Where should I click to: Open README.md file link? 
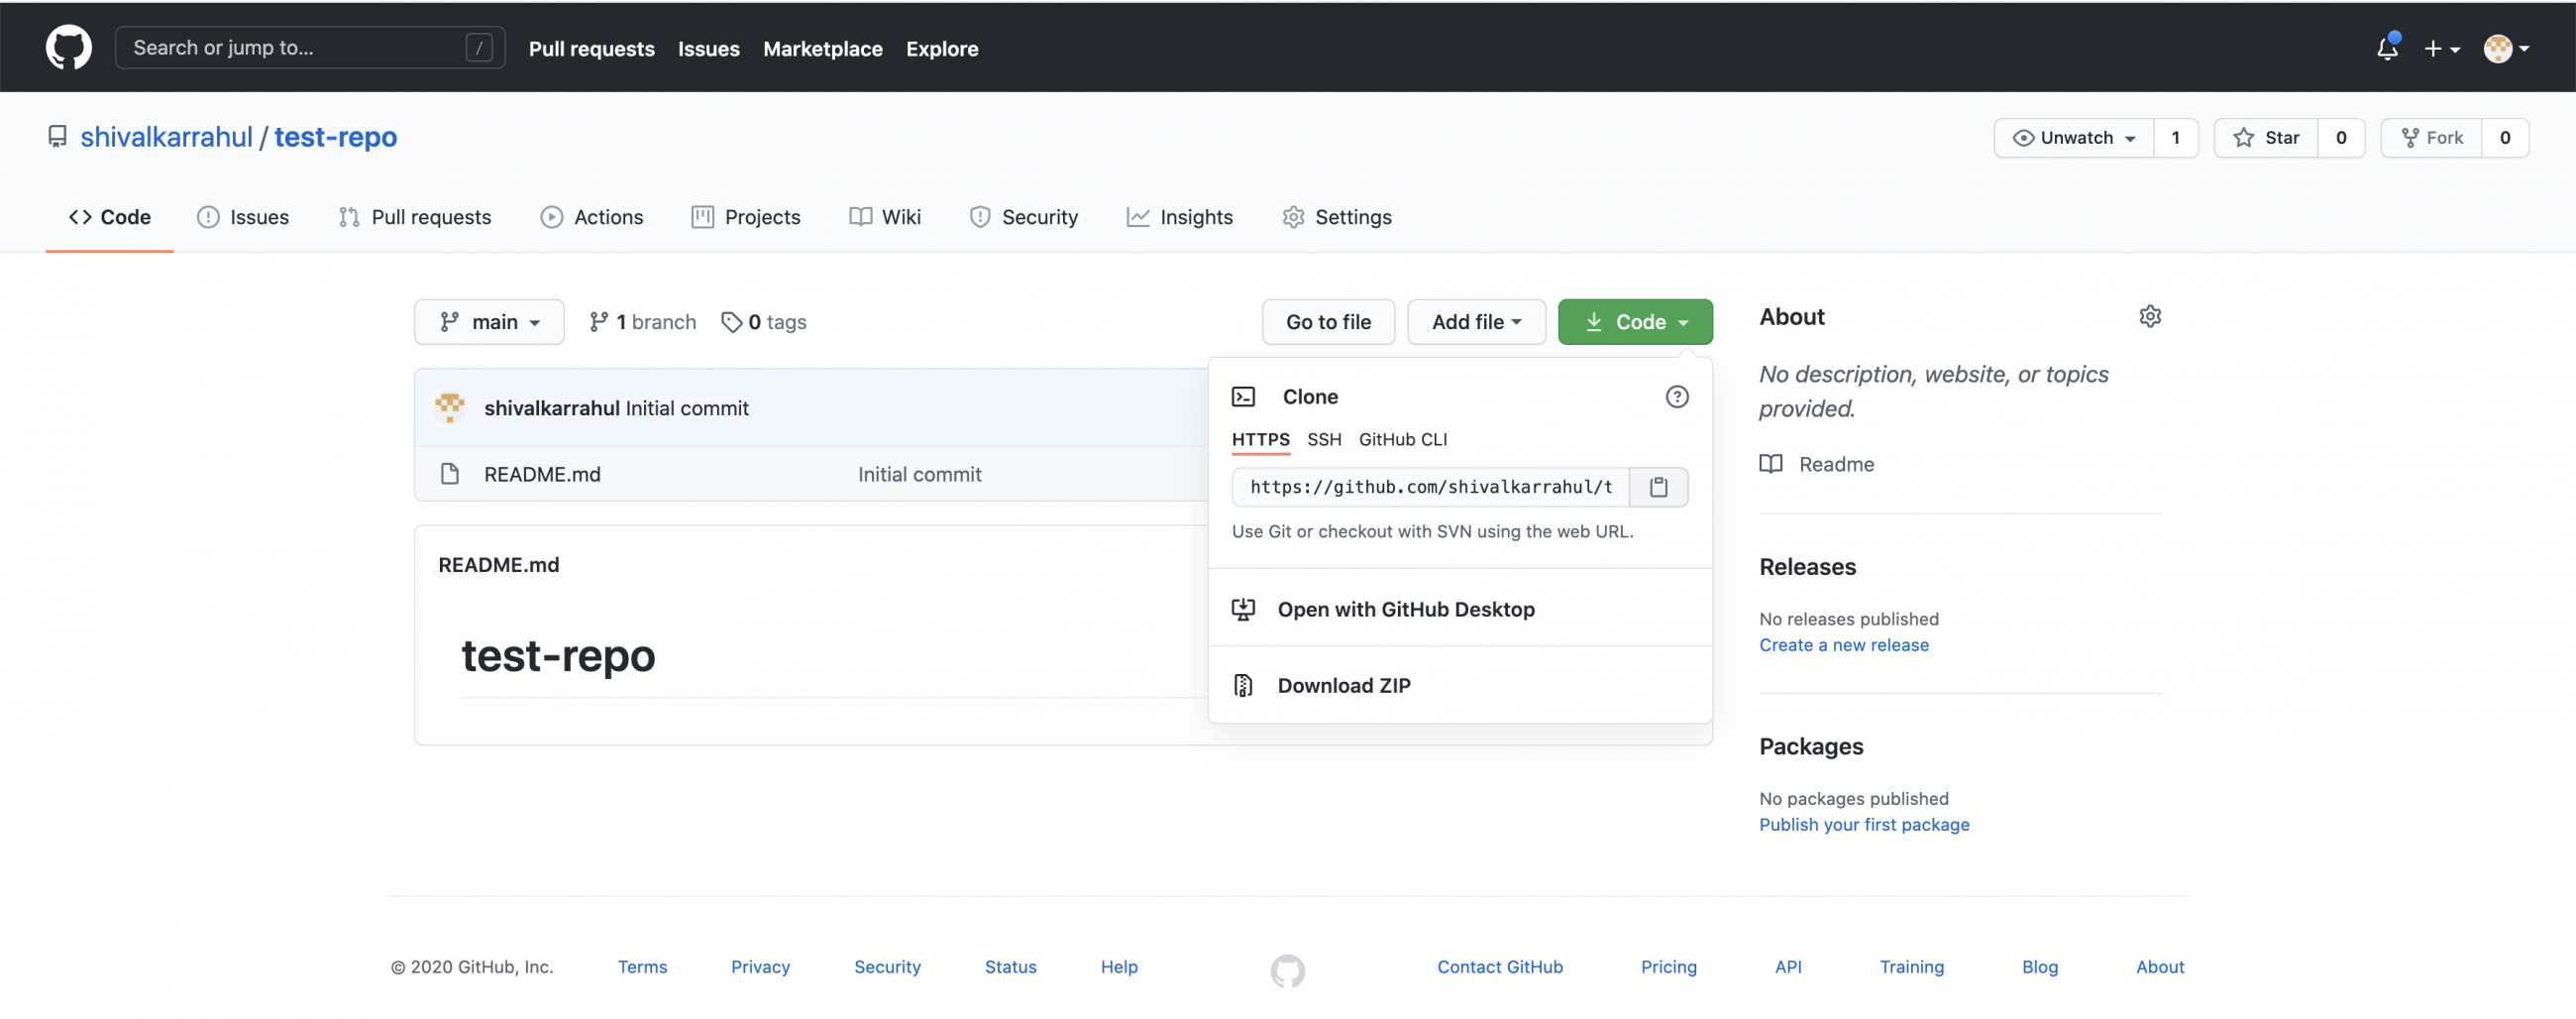[x=542, y=475]
